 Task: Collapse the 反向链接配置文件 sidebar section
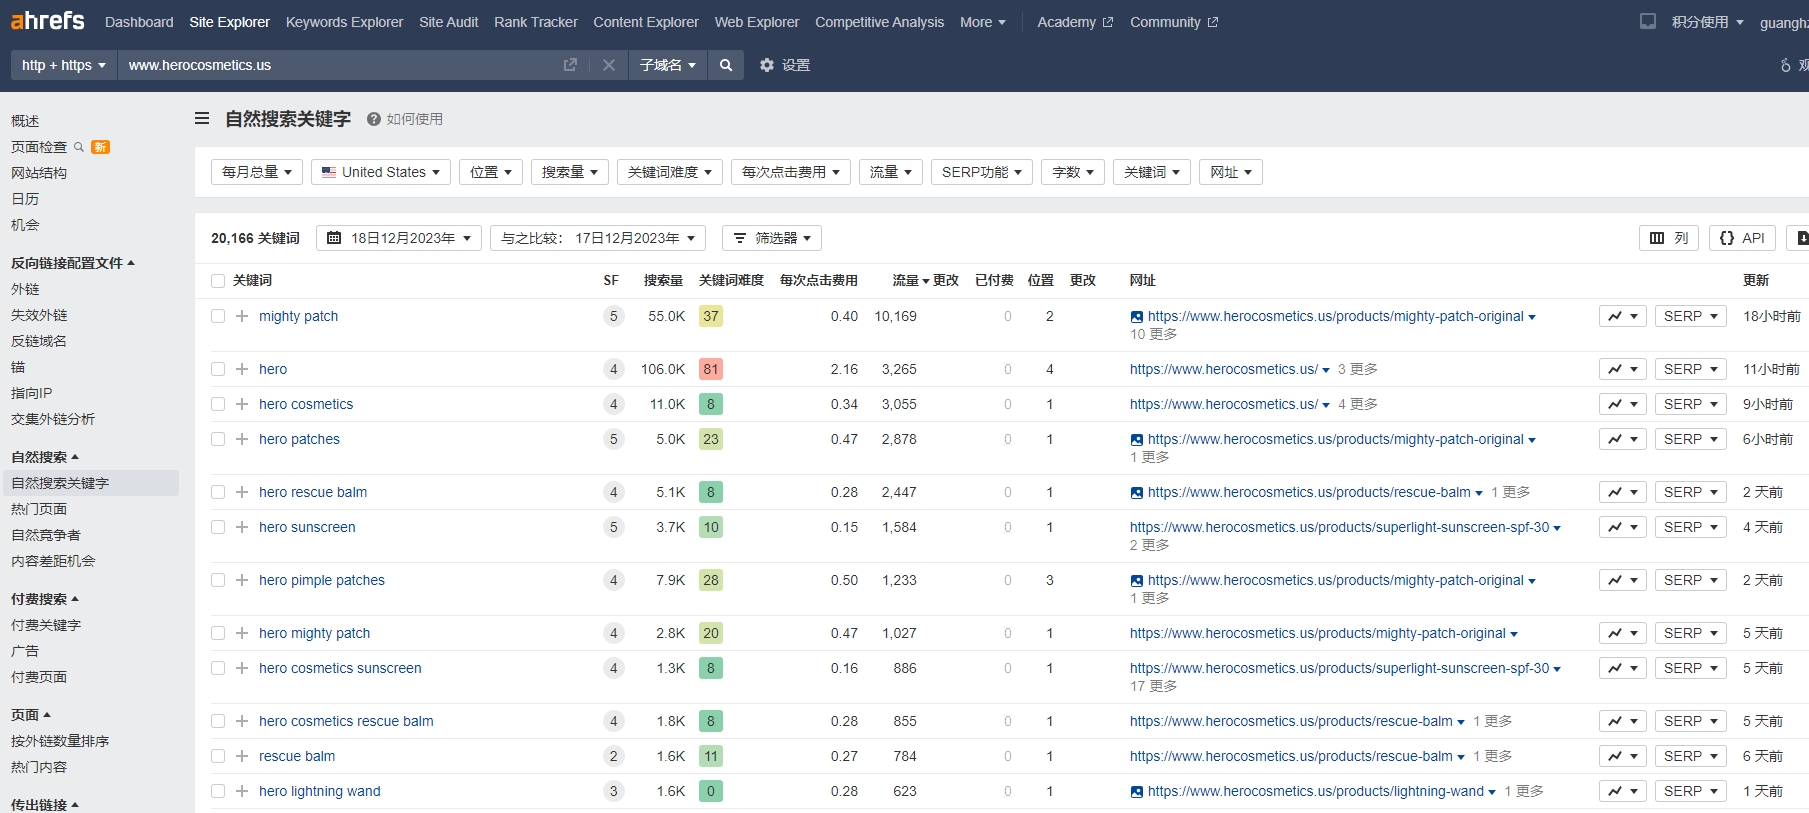point(73,263)
